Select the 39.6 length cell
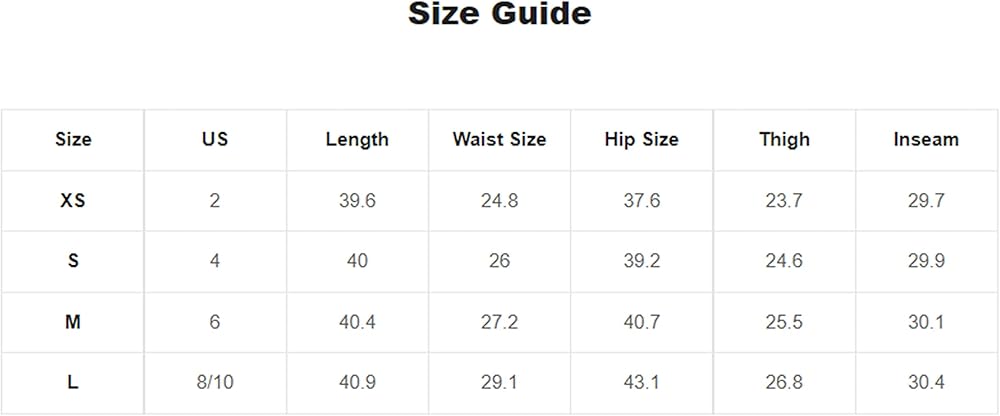Image resolution: width=1000 pixels, height=416 pixels. pyautogui.click(x=357, y=200)
